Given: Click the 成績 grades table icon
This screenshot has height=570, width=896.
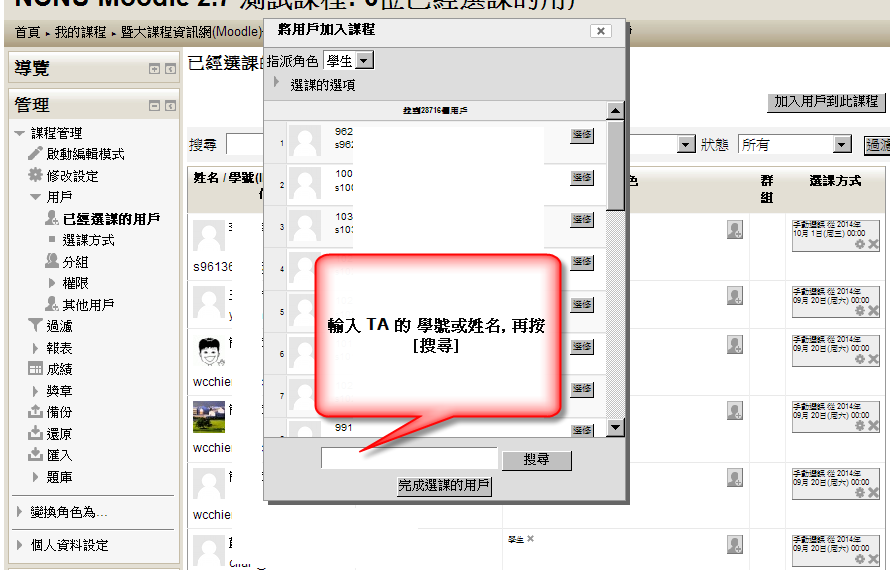Looking at the screenshot, I should [x=36, y=369].
